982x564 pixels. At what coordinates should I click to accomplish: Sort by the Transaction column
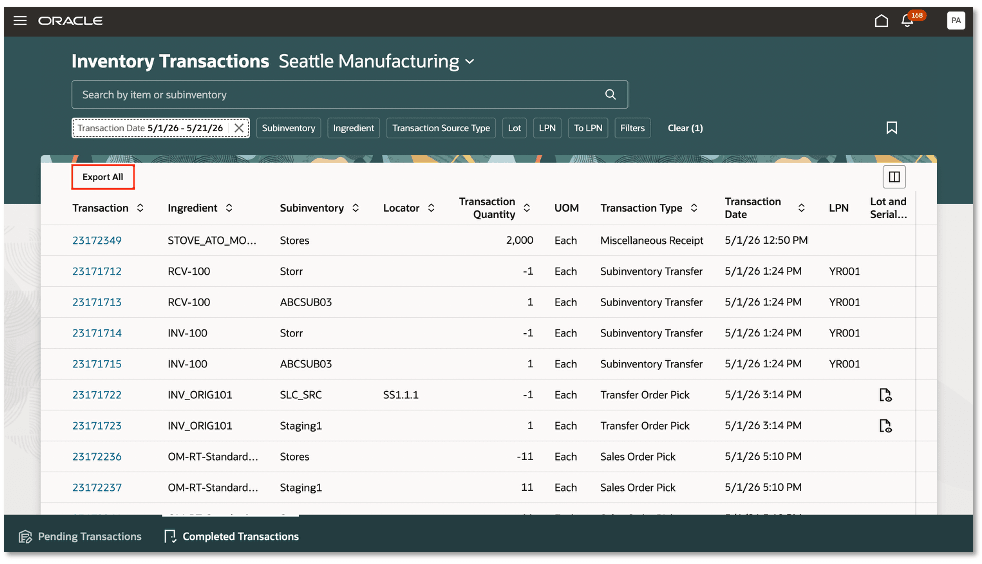pyautogui.click(x=140, y=208)
